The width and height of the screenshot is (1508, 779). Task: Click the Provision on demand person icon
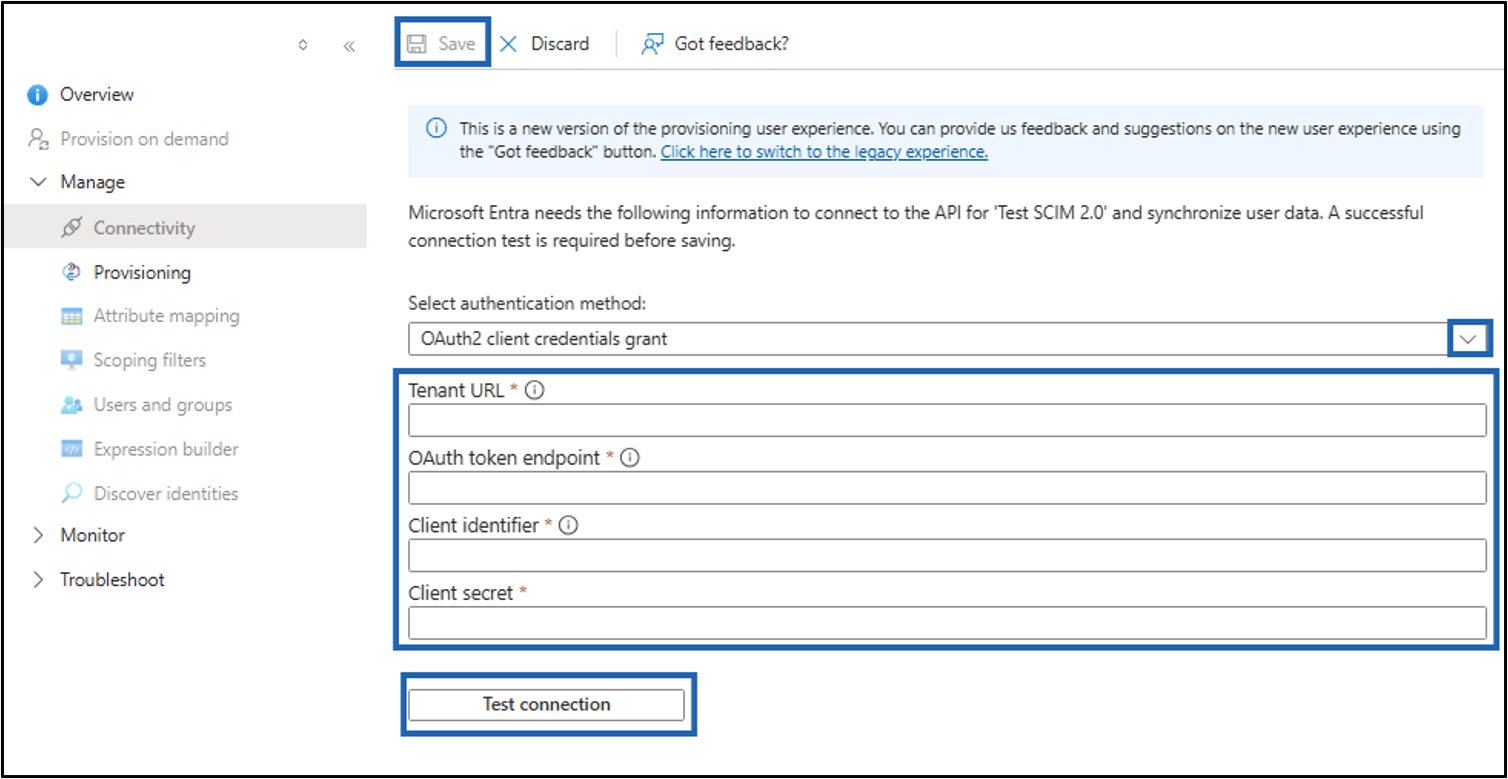38,139
